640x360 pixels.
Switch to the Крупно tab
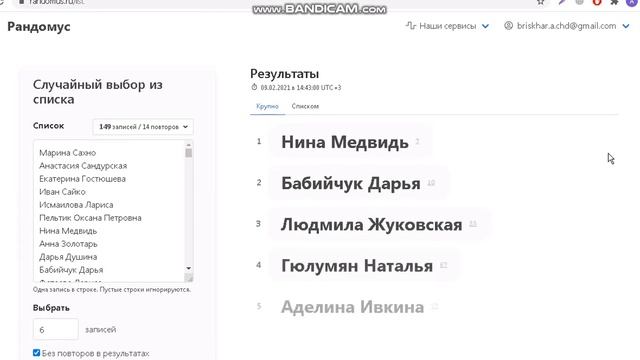point(267,106)
